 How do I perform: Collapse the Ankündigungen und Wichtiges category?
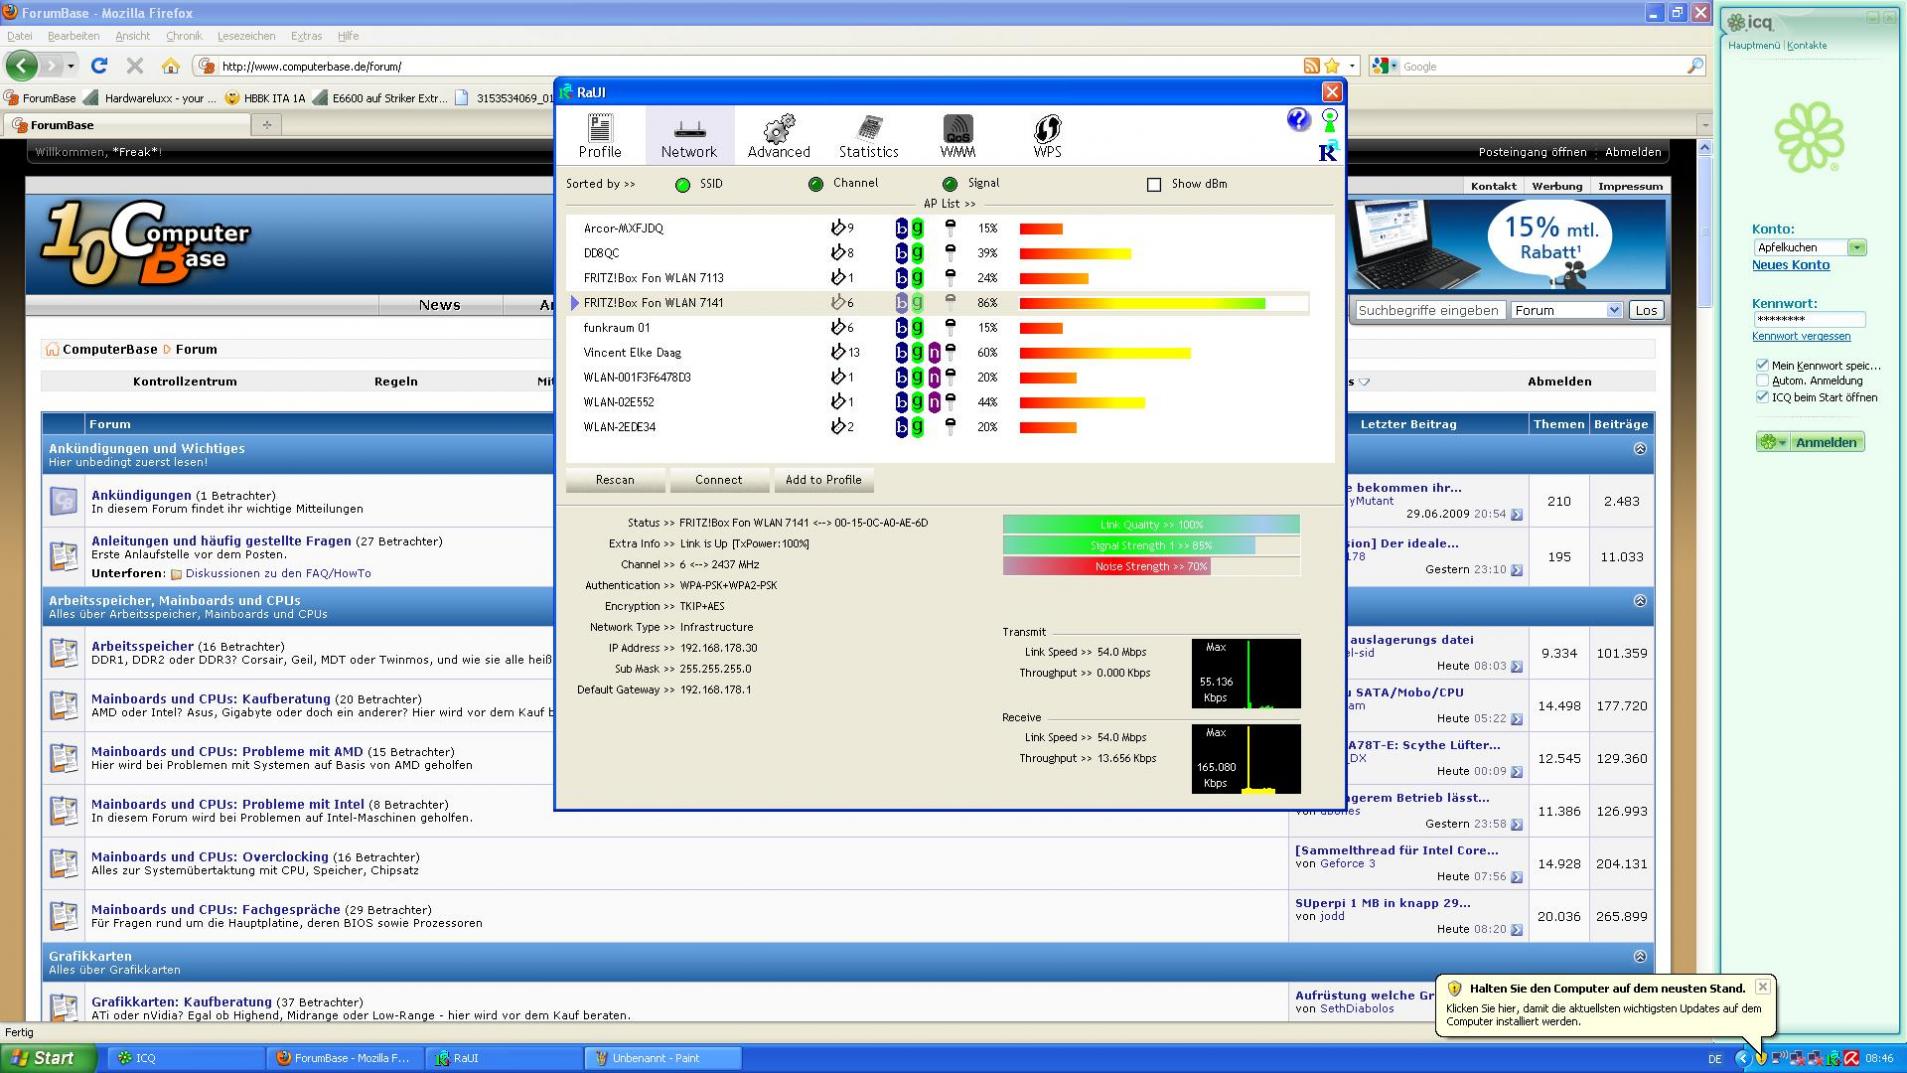(1640, 449)
